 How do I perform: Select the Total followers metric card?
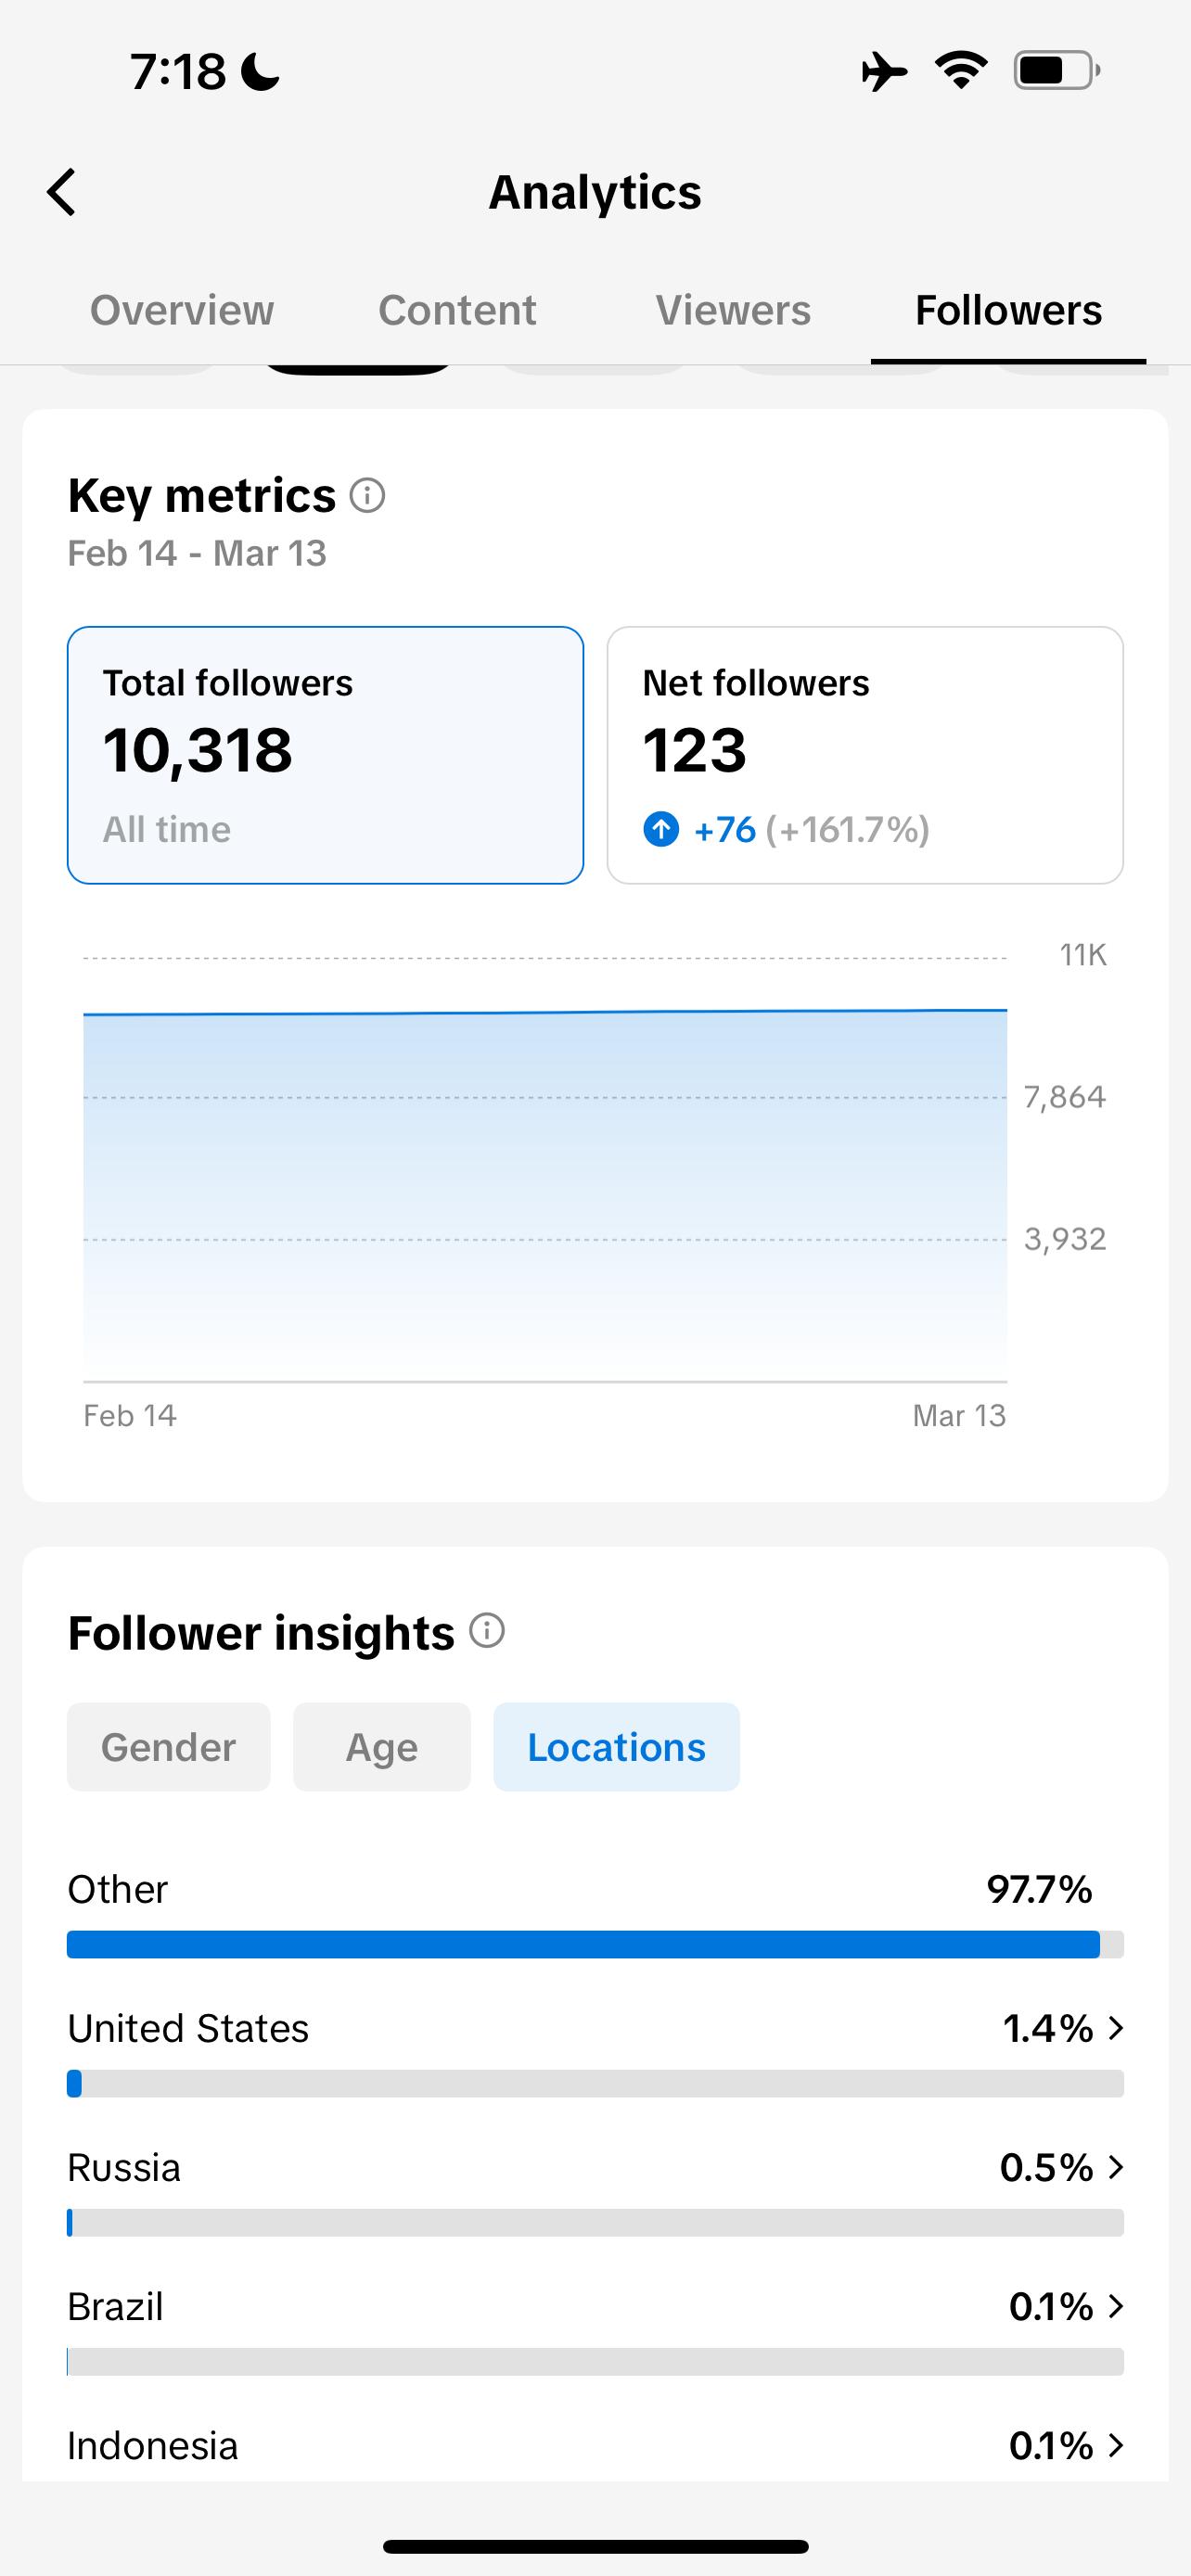325,755
